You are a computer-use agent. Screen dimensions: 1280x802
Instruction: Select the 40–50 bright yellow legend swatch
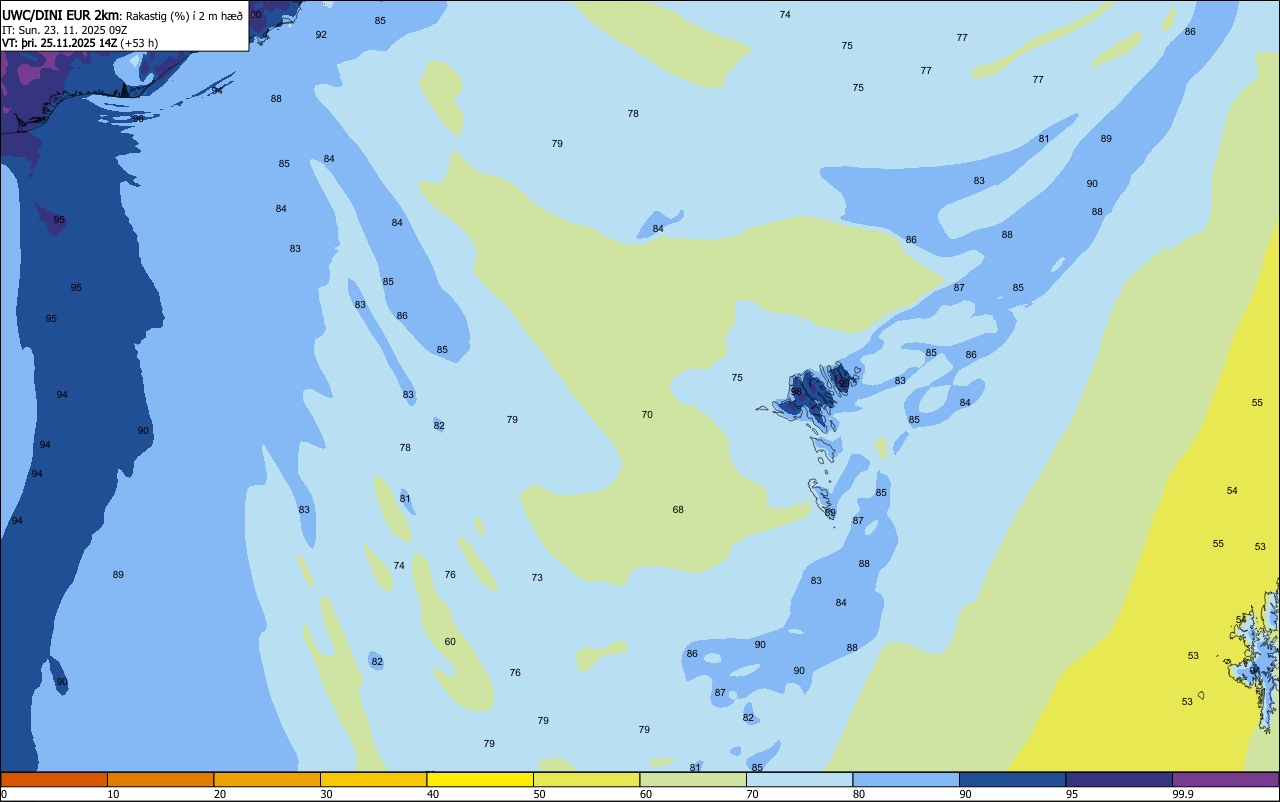click(x=480, y=779)
